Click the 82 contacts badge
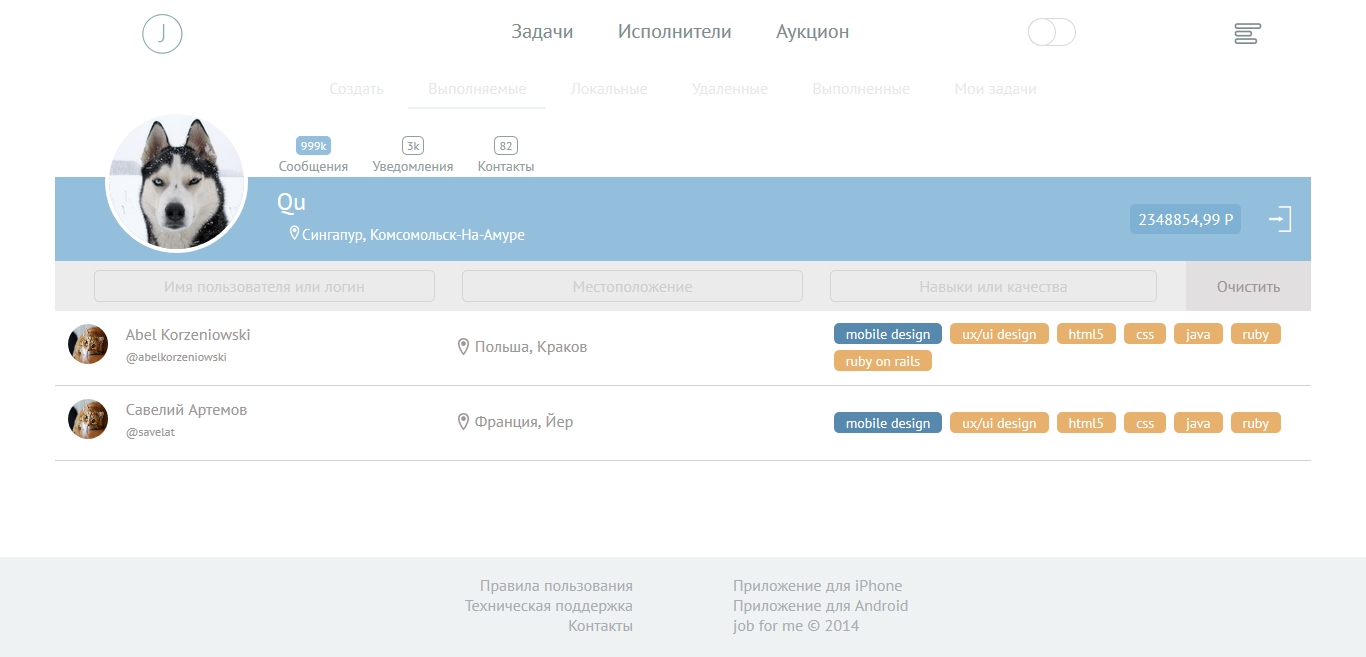The height and width of the screenshot is (657, 1366). [x=506, y=146]
